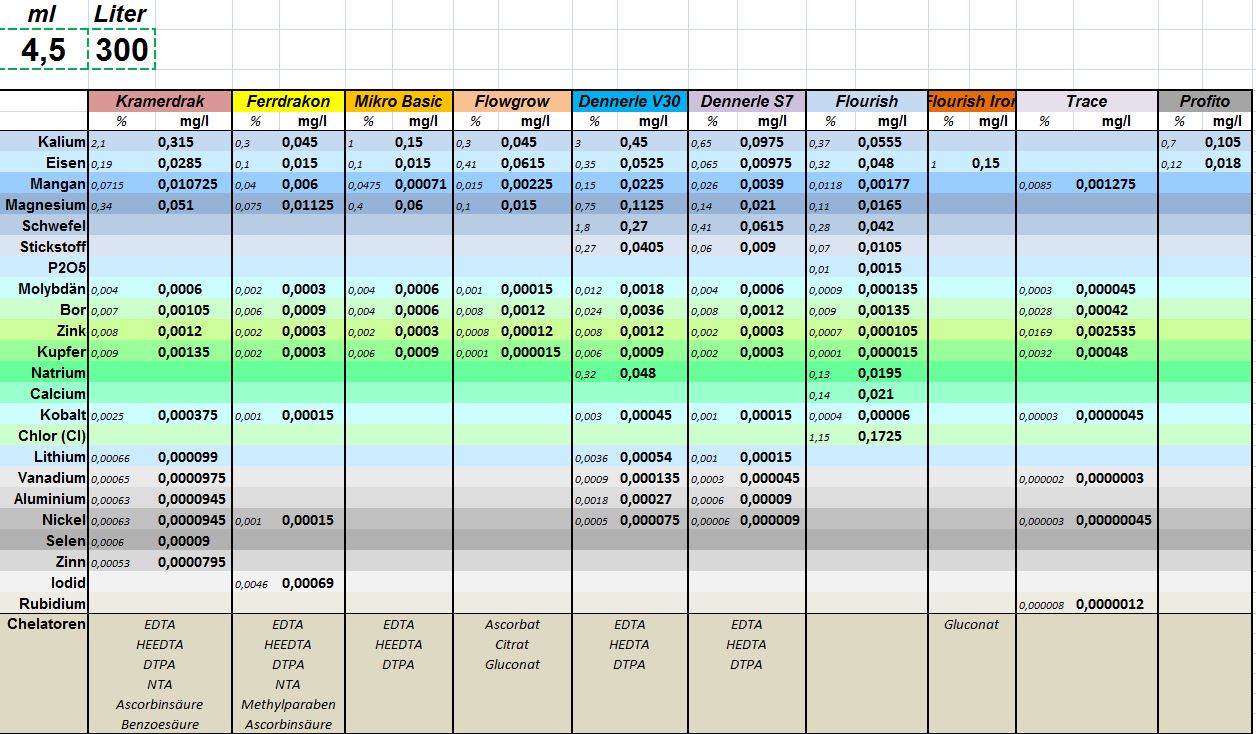Image resolution: width=1256 pixels, height=734 pixels.
Task: Select Trace Nickel value 0,00000045
Action: 1114,520
